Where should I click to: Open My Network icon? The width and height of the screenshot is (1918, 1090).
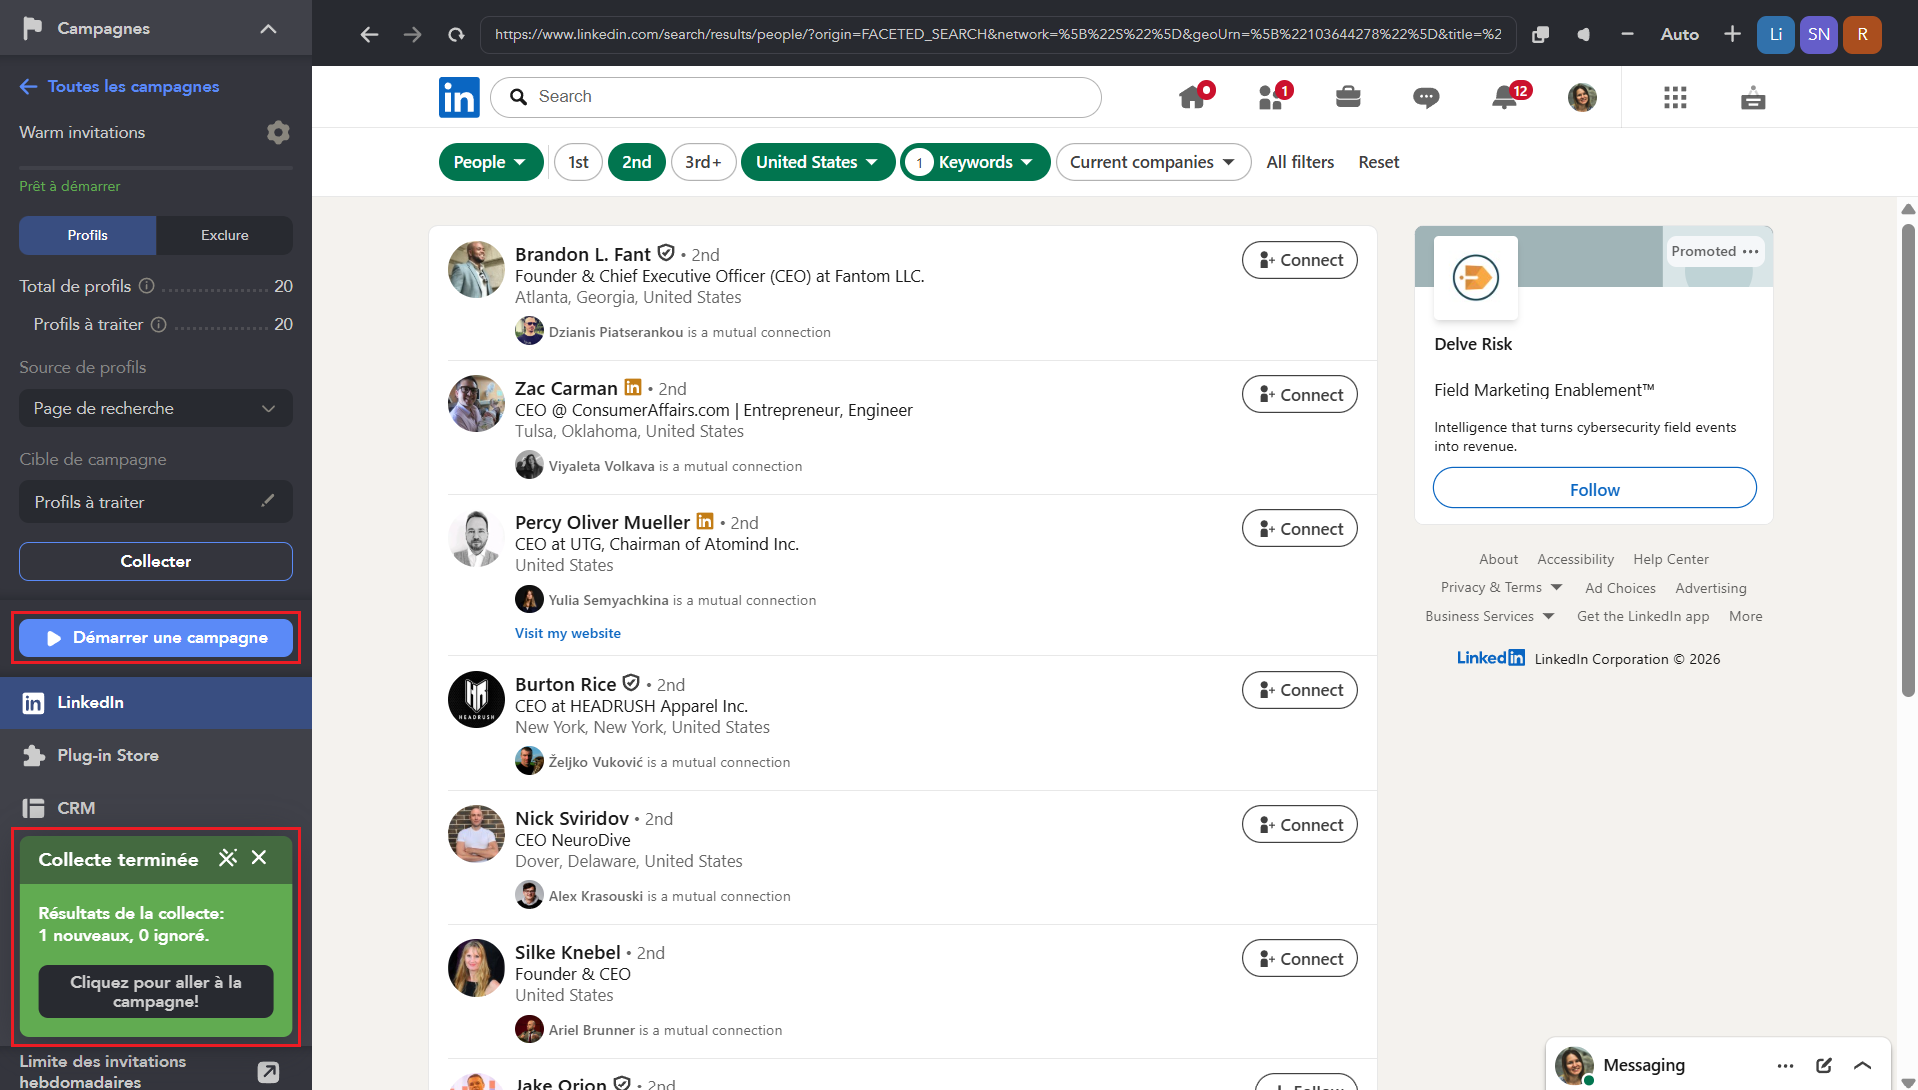1272,97
